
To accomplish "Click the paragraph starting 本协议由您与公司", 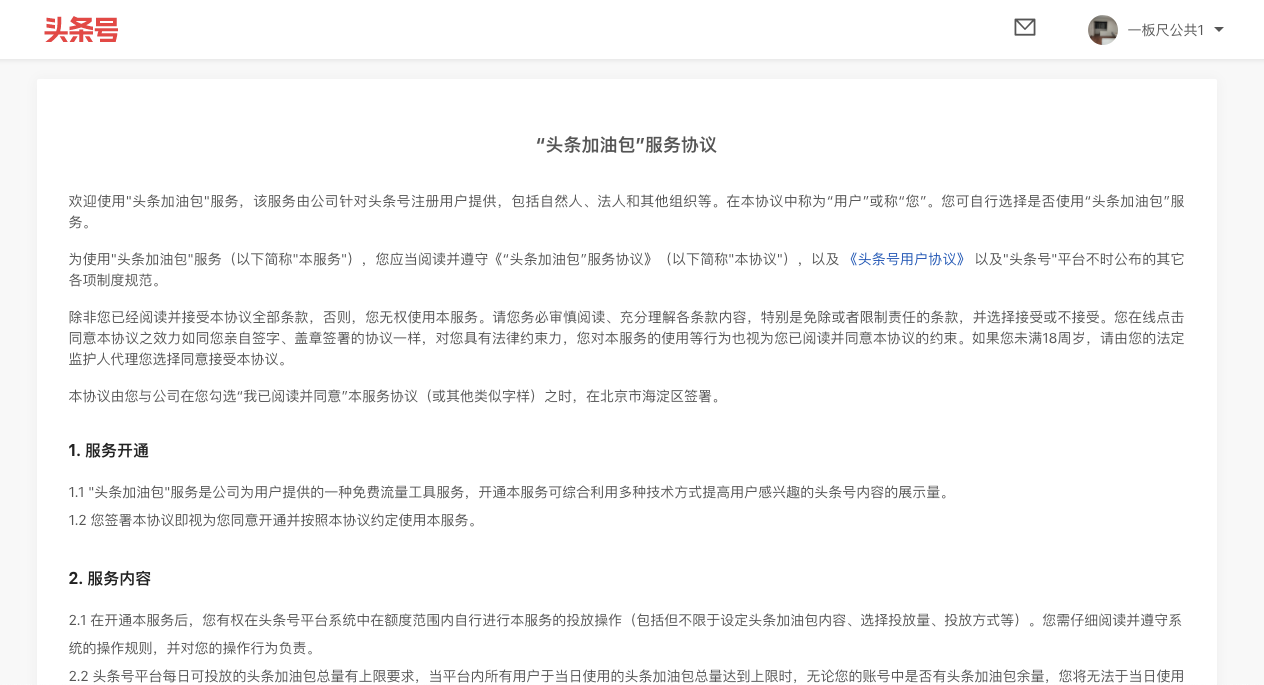I will 396,396.
